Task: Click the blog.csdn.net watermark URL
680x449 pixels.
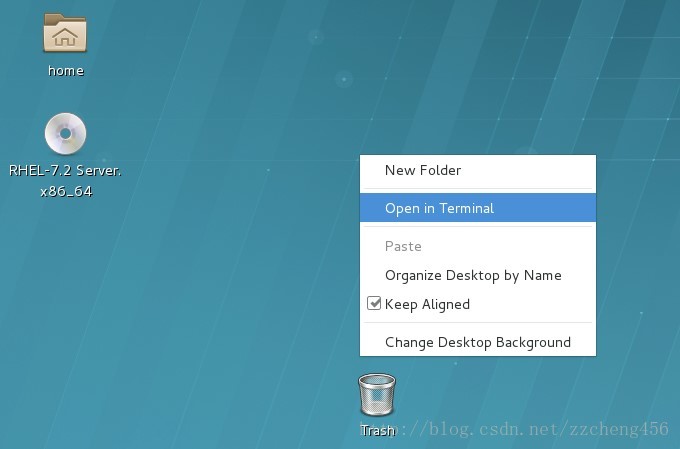Action: pyautogui.click(x=516, y=429)
